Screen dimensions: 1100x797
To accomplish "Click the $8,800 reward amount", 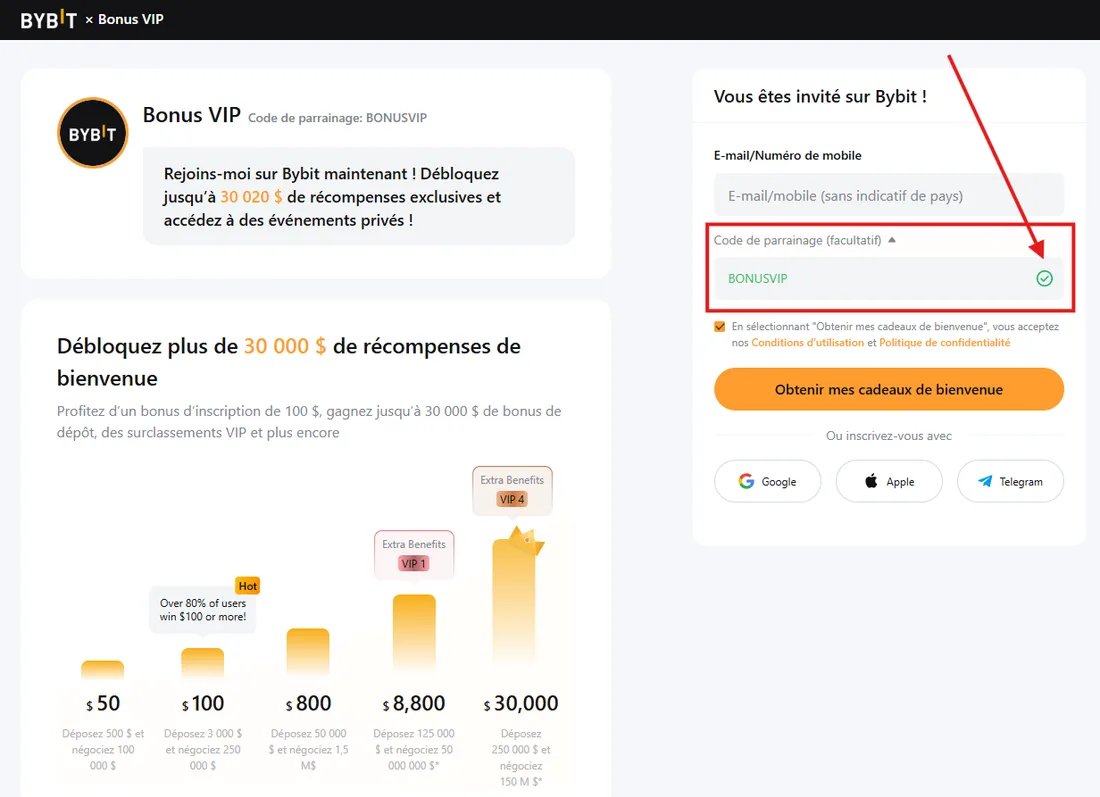I will coord(414,703).
